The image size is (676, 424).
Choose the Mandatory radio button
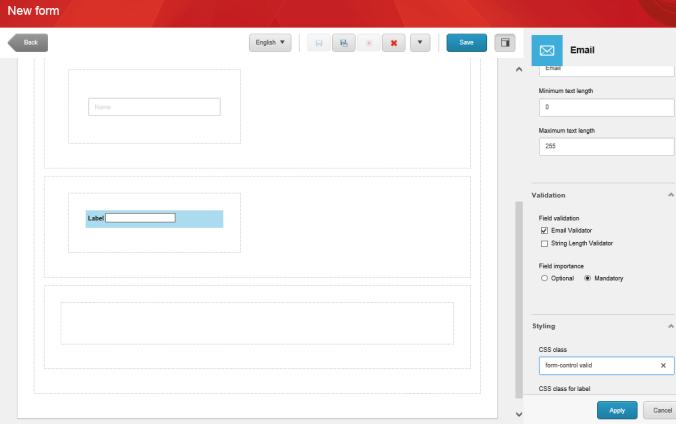point(587,278)
